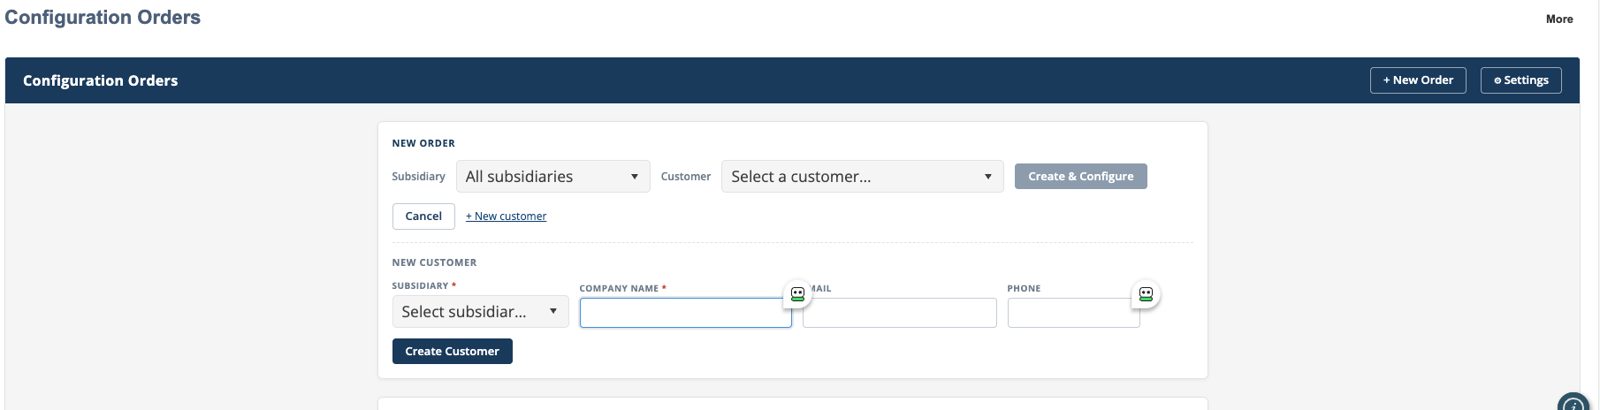Image resolution: width=1600 pixels, height=410 pixels.
Task: Click the password manager icon in Company Name field
Action: click(797, 294)
